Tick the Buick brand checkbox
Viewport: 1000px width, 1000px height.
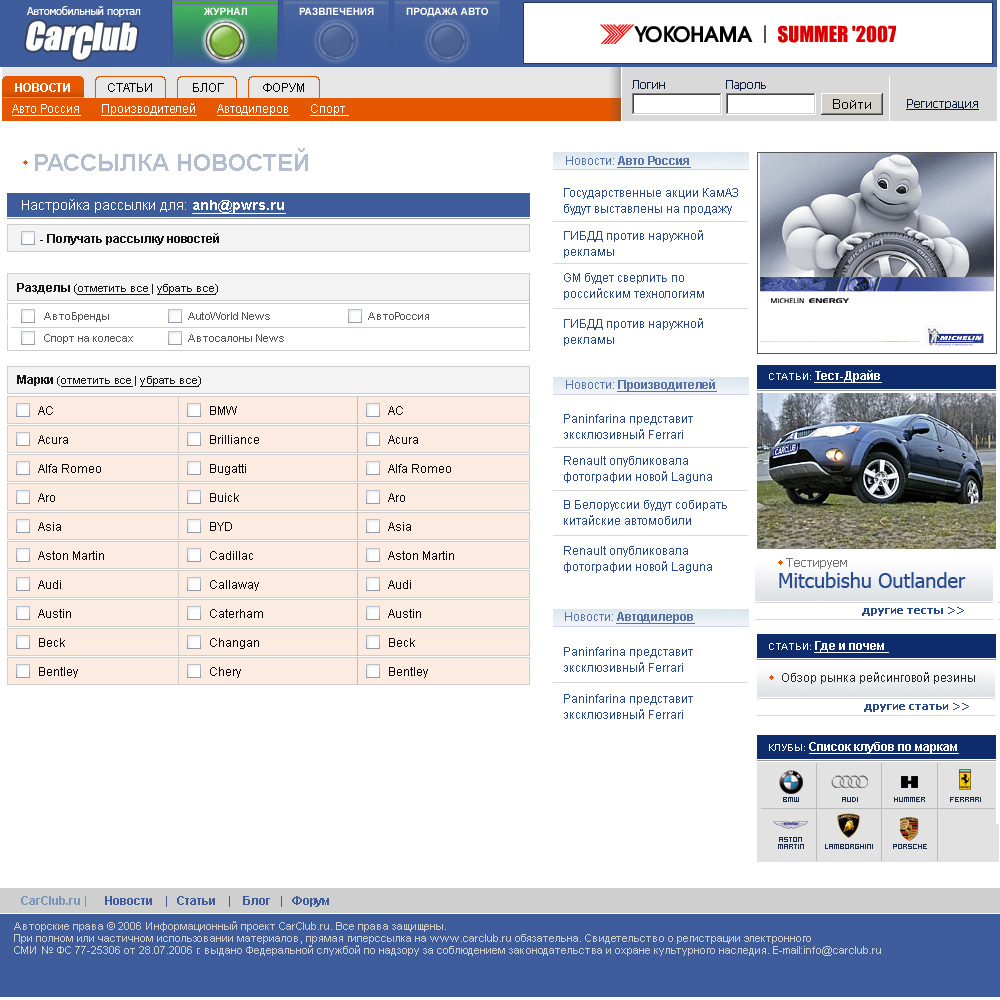194,497
